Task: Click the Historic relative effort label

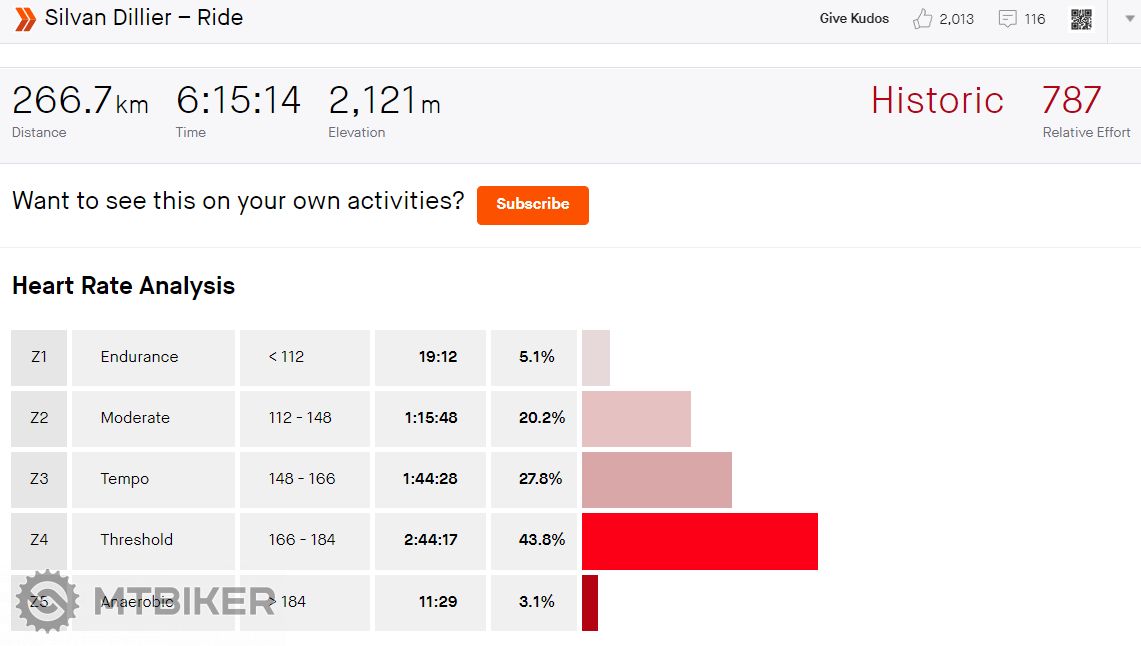Action: (936, 101)
